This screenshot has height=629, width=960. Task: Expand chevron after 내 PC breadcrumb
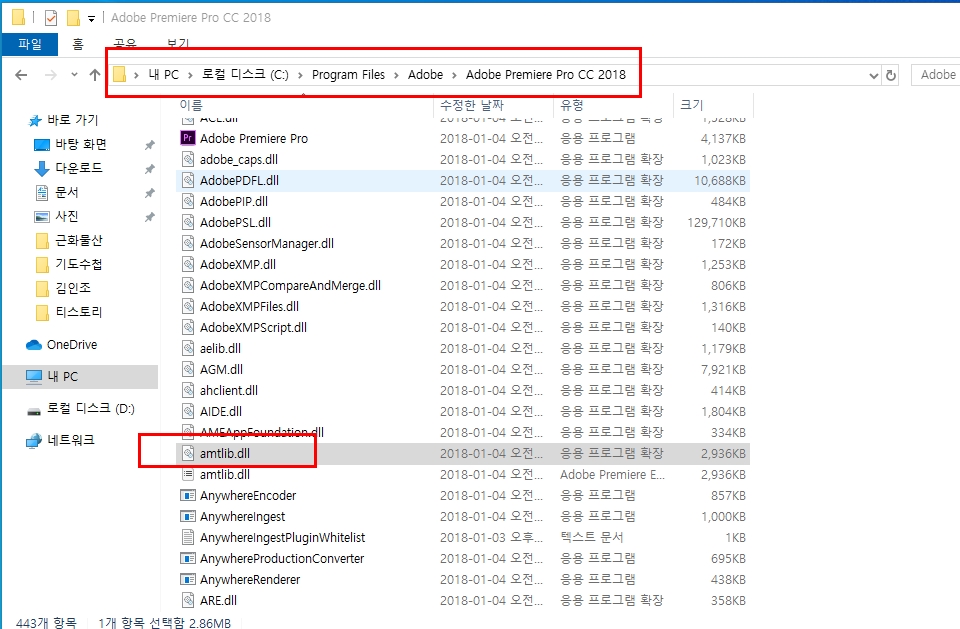tap(190, 75)
